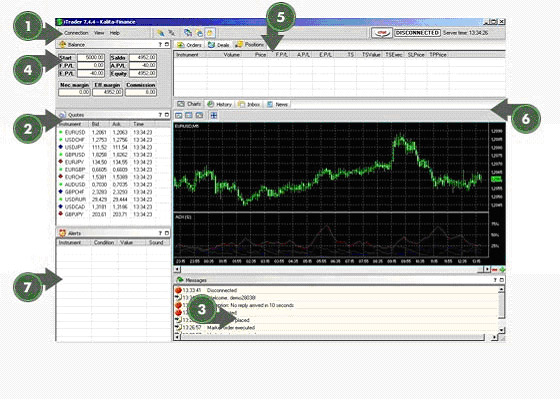Click the DISCONNECTED status indicator

coord(417,33)
